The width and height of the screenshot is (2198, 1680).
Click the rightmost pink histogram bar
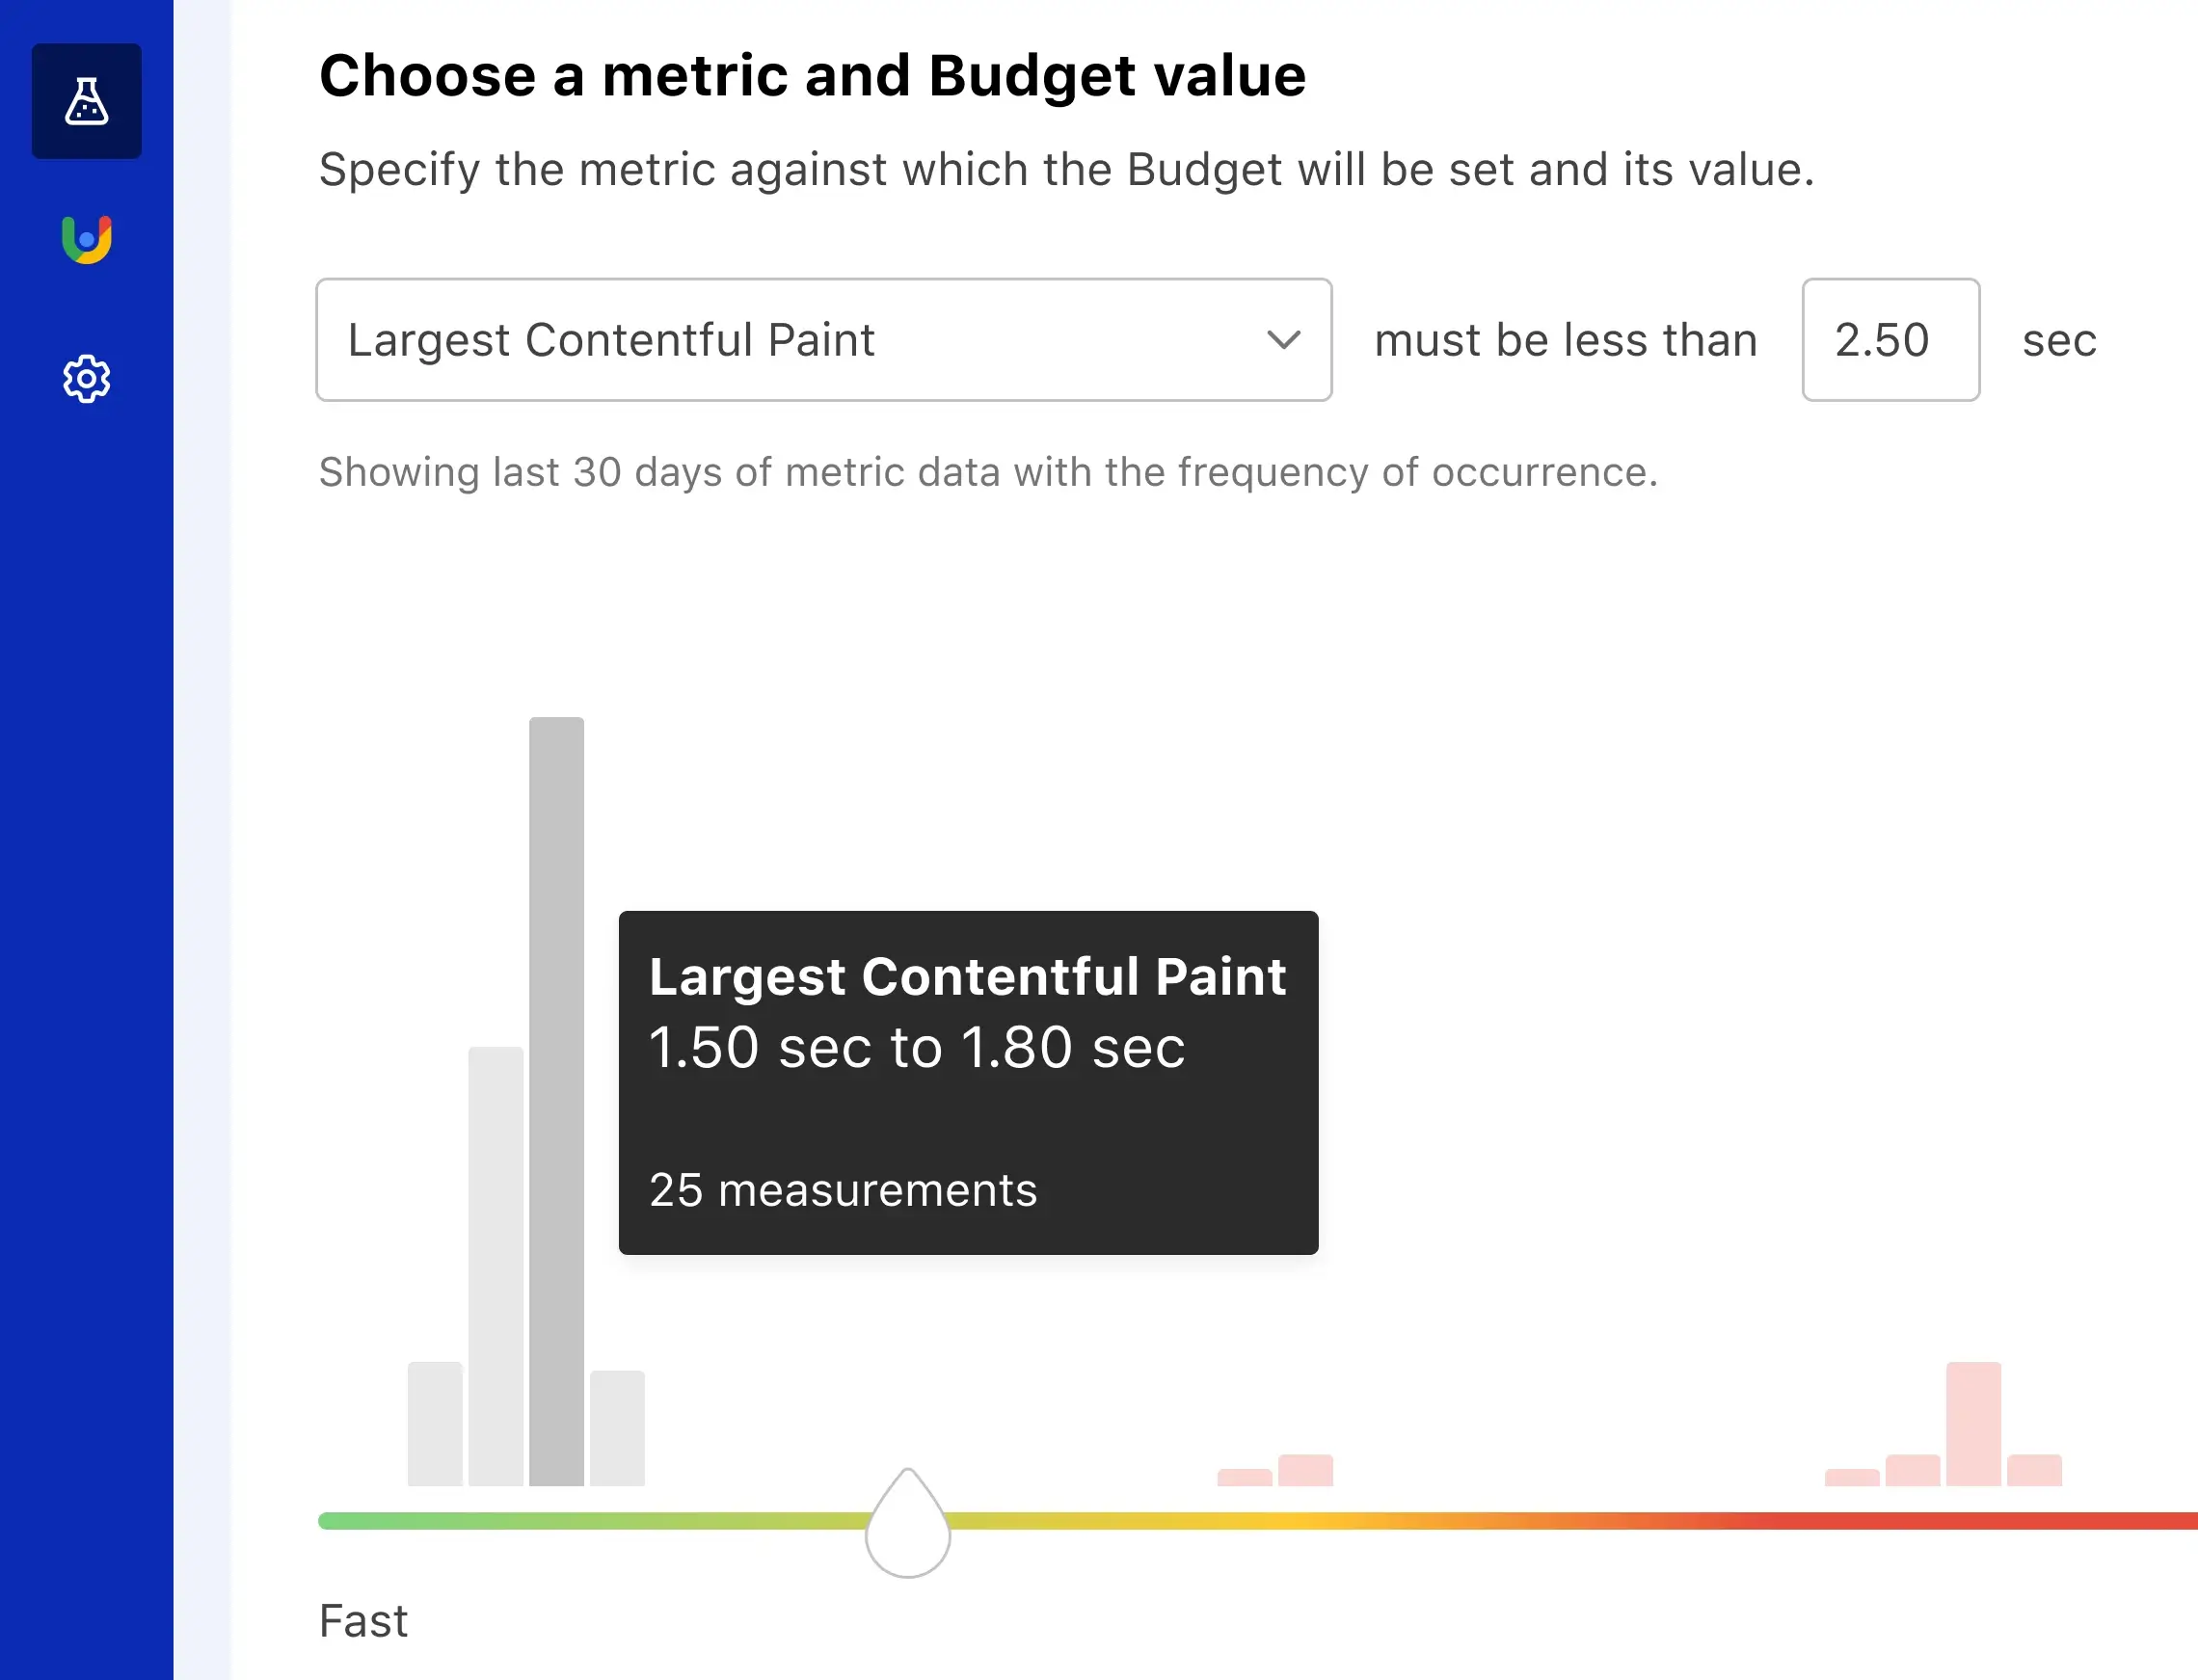coord(2034,1470)
